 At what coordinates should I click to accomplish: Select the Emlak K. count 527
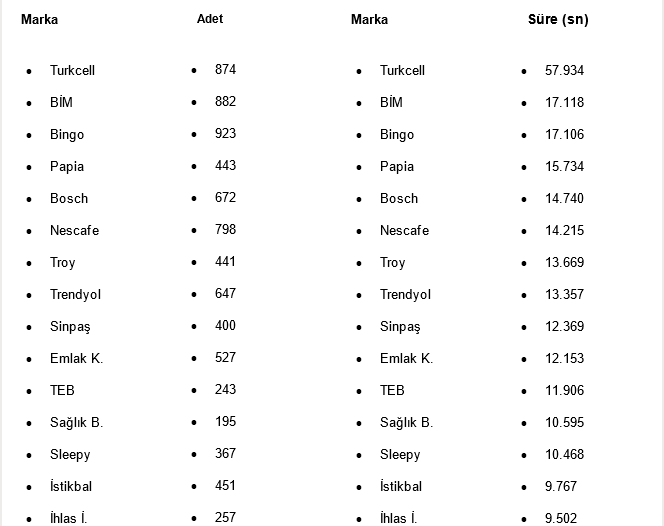tap(225, 358)
